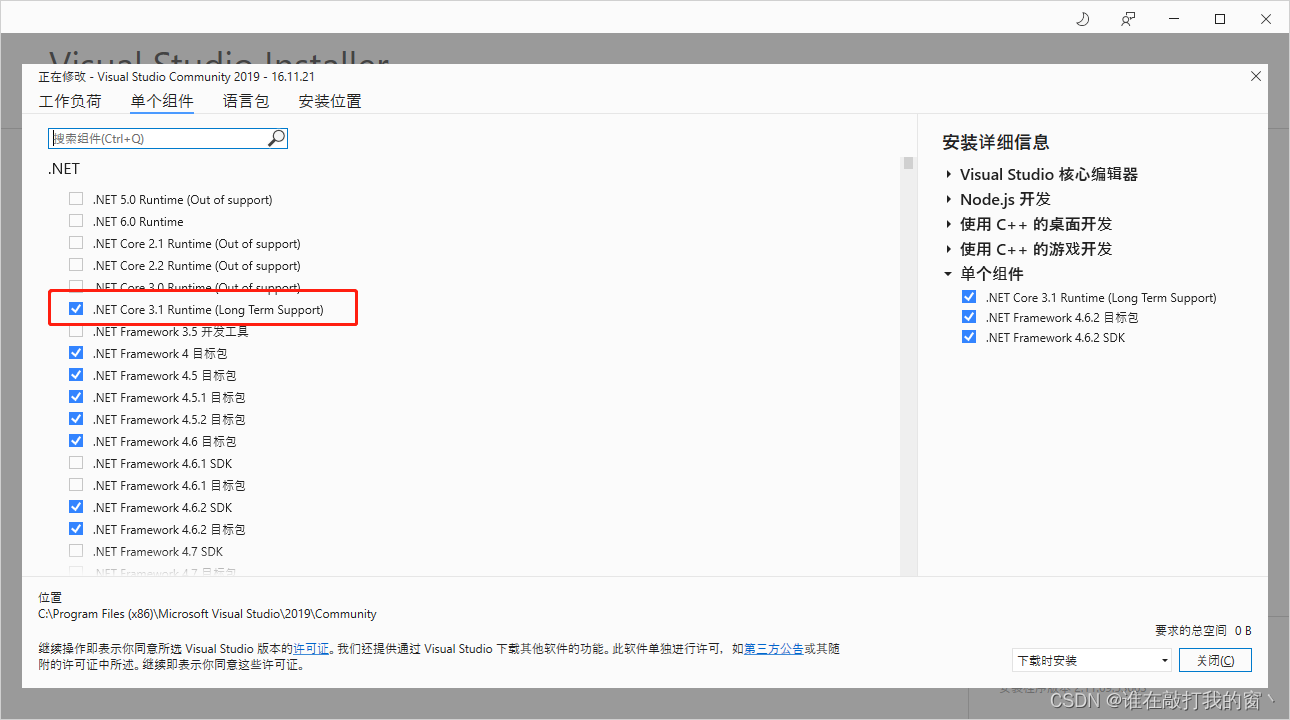This screenshot has height=720, width=1290.
Task: Uncheck .NET Framework 4 目标包
Action: tap(76, 353)
